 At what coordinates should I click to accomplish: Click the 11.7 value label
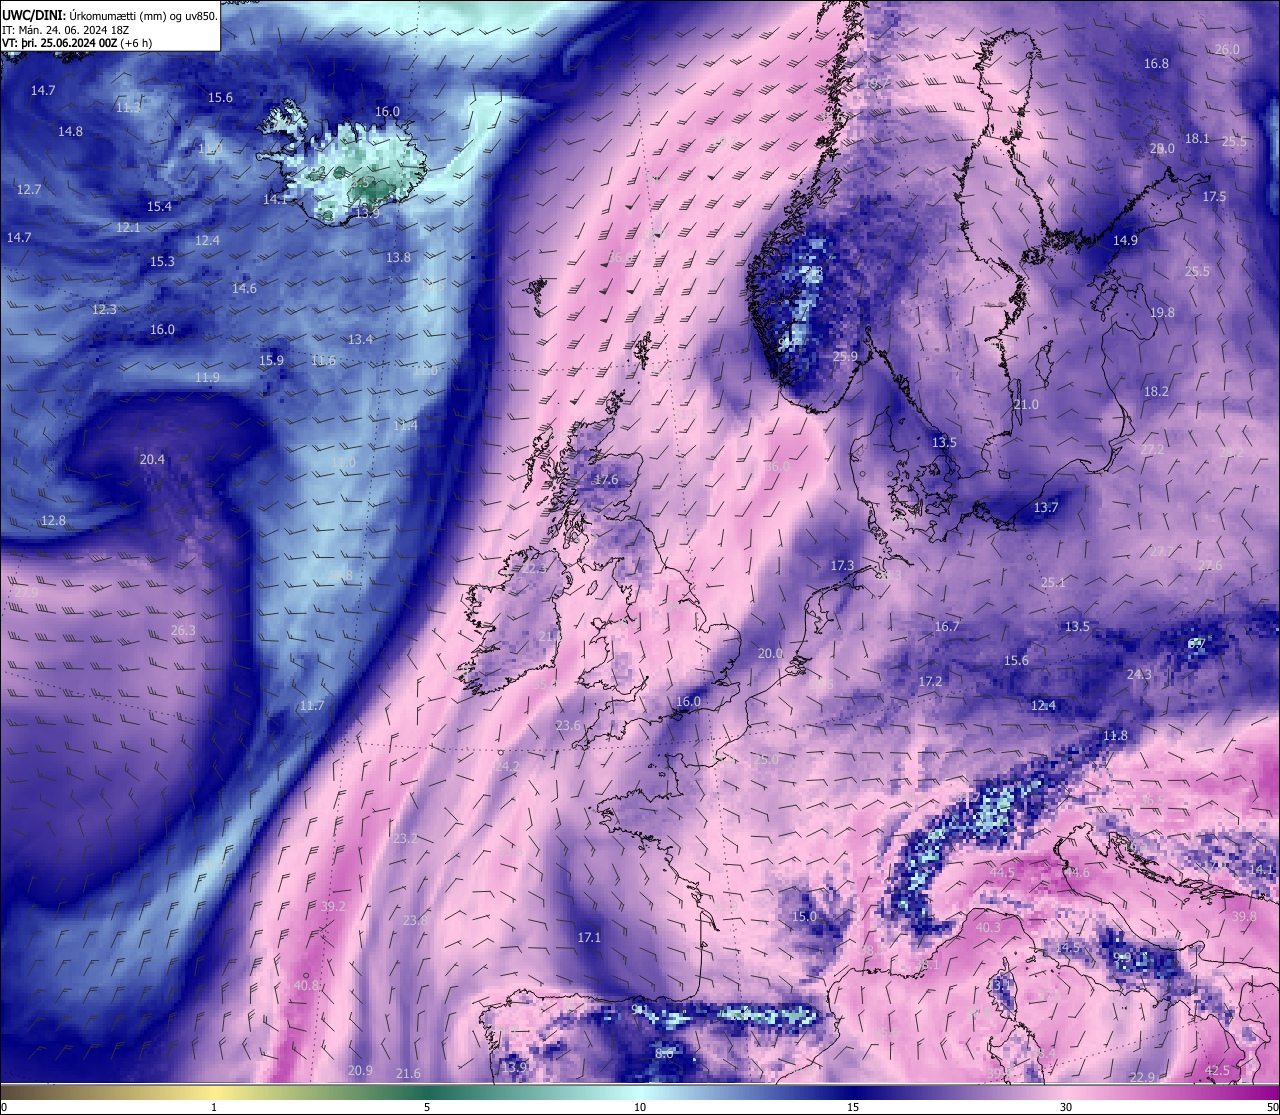pos(311,705)
